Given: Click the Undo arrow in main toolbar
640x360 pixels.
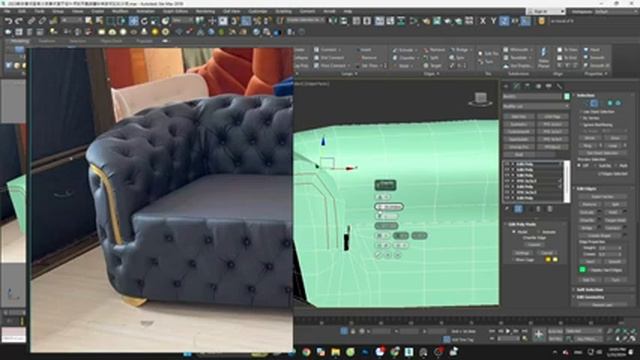Looking at the screenshot, I should tap(8, 21).
